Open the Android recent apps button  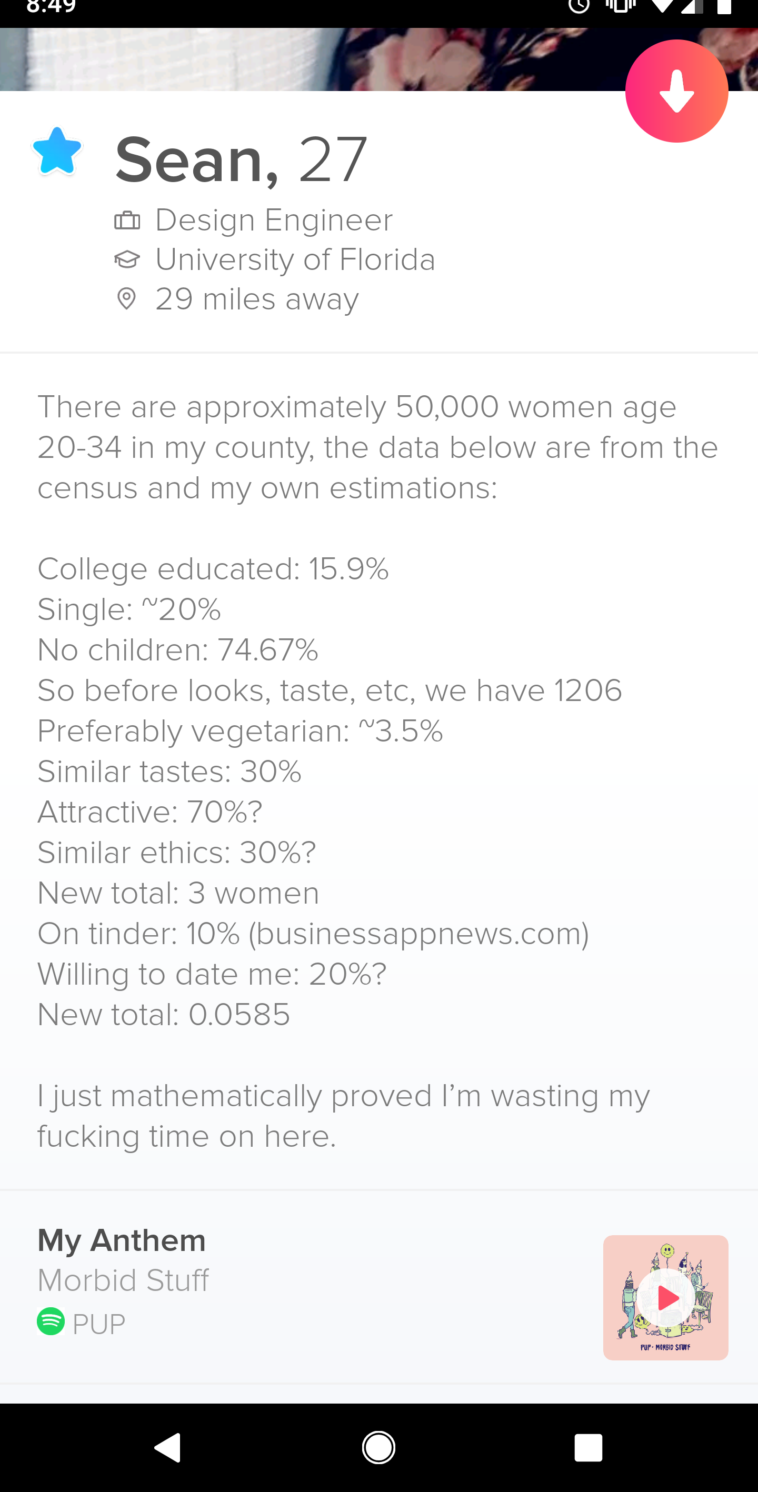[x=588, y=1447]
